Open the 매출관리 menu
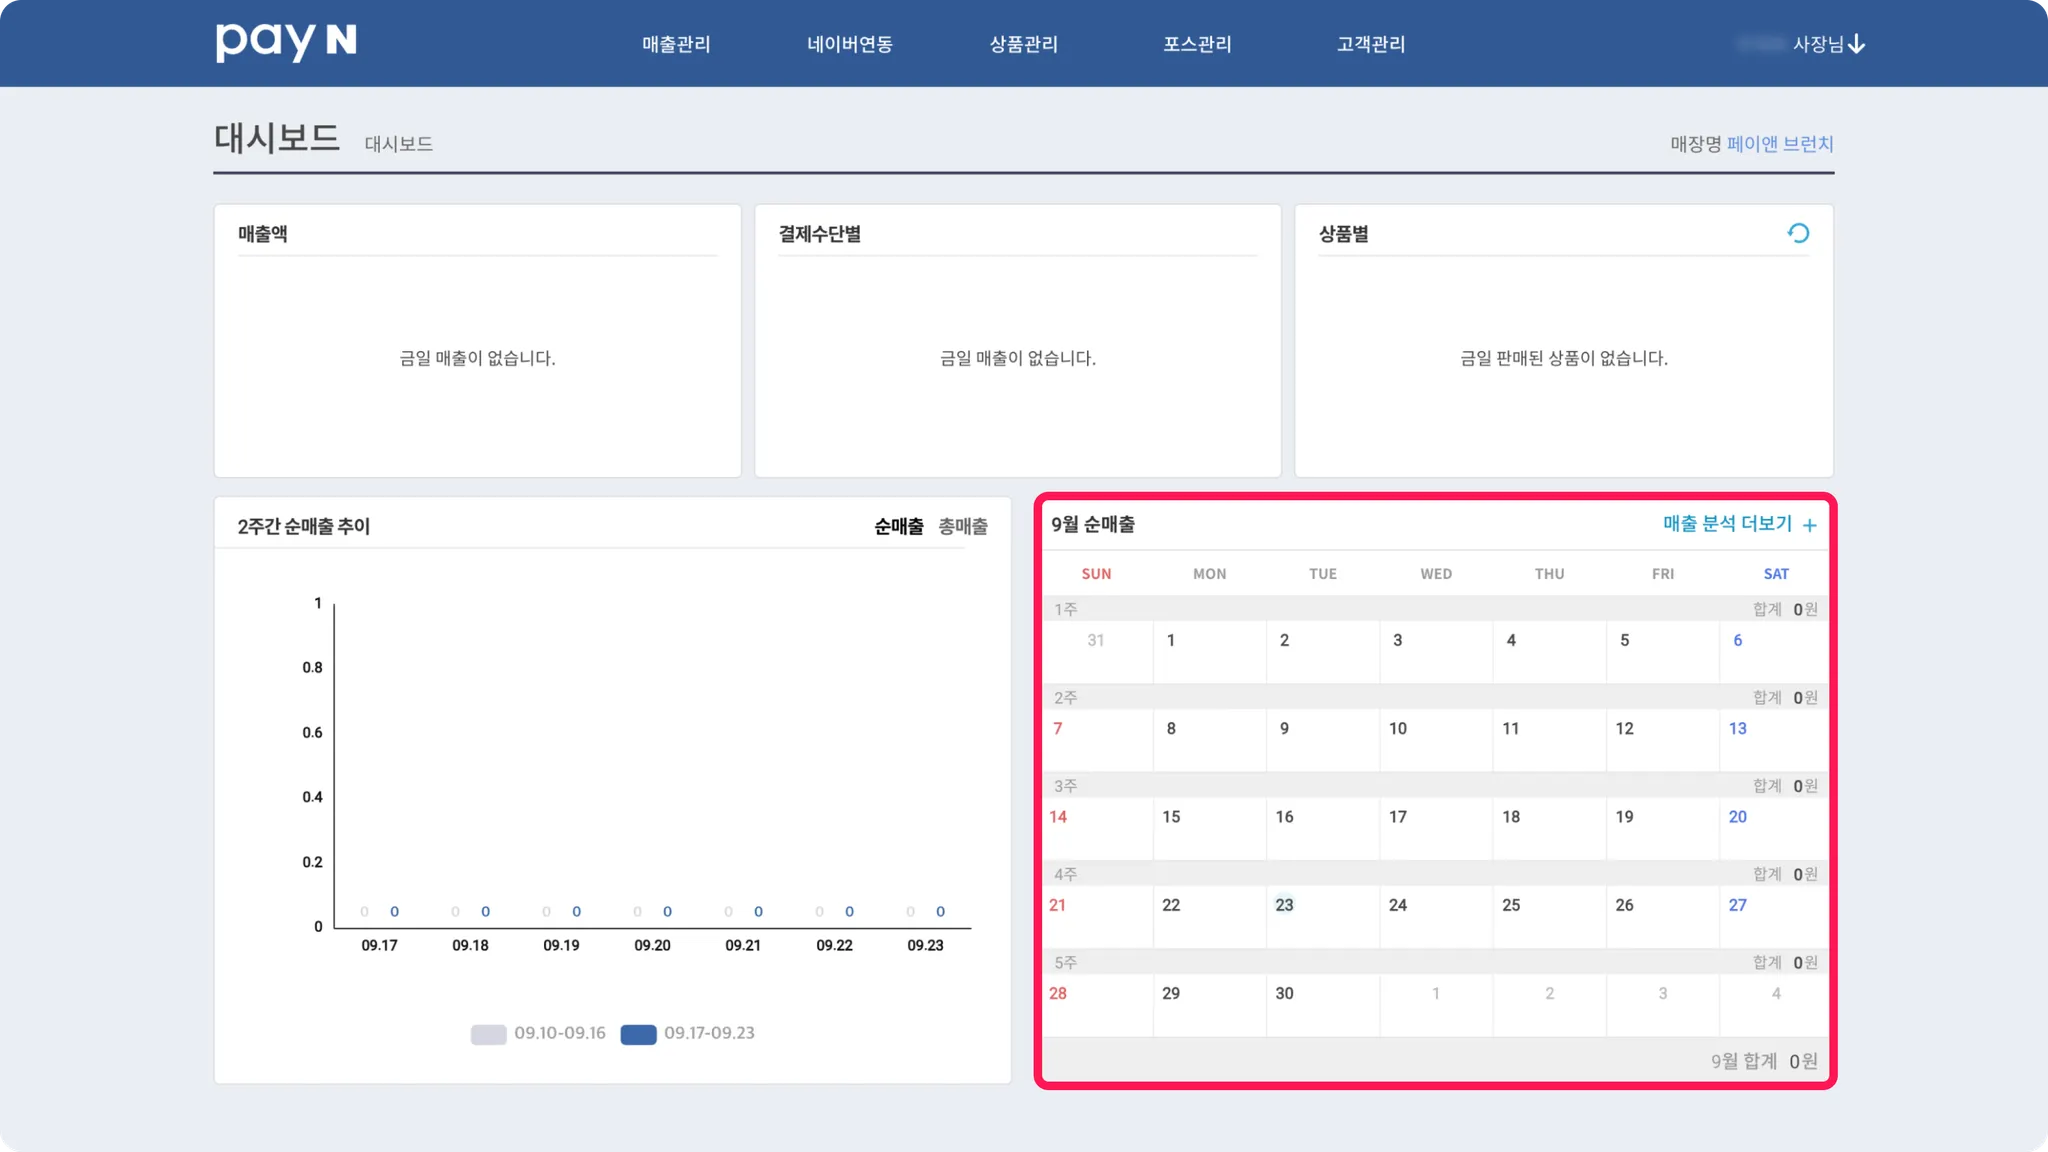The width and height of the screenshot is (2048, 1152). point(676,44)
